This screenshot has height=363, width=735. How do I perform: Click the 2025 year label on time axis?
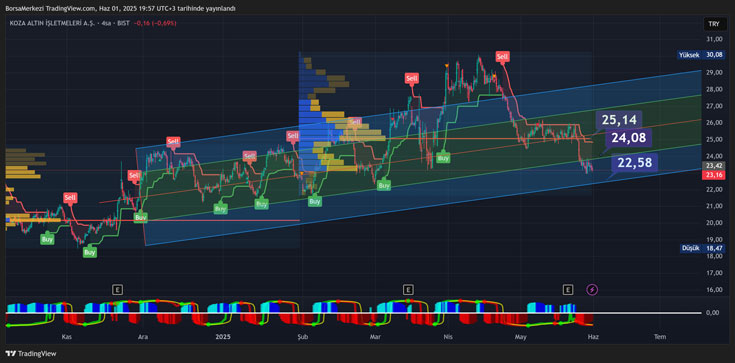[222, 336]
